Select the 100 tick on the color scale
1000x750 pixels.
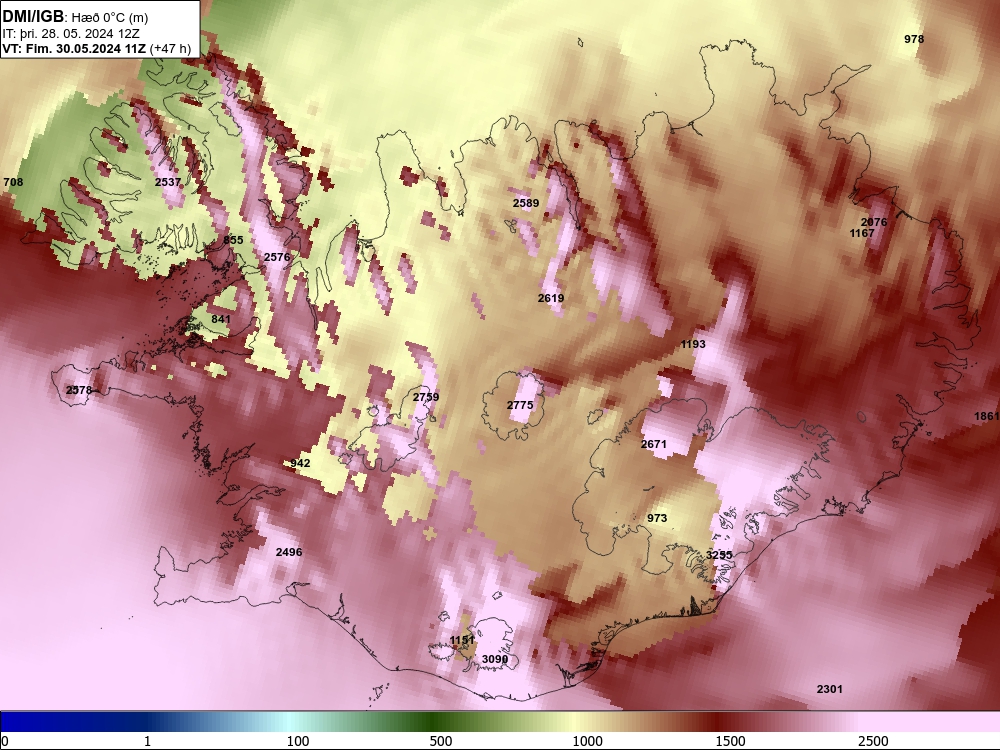298,740
